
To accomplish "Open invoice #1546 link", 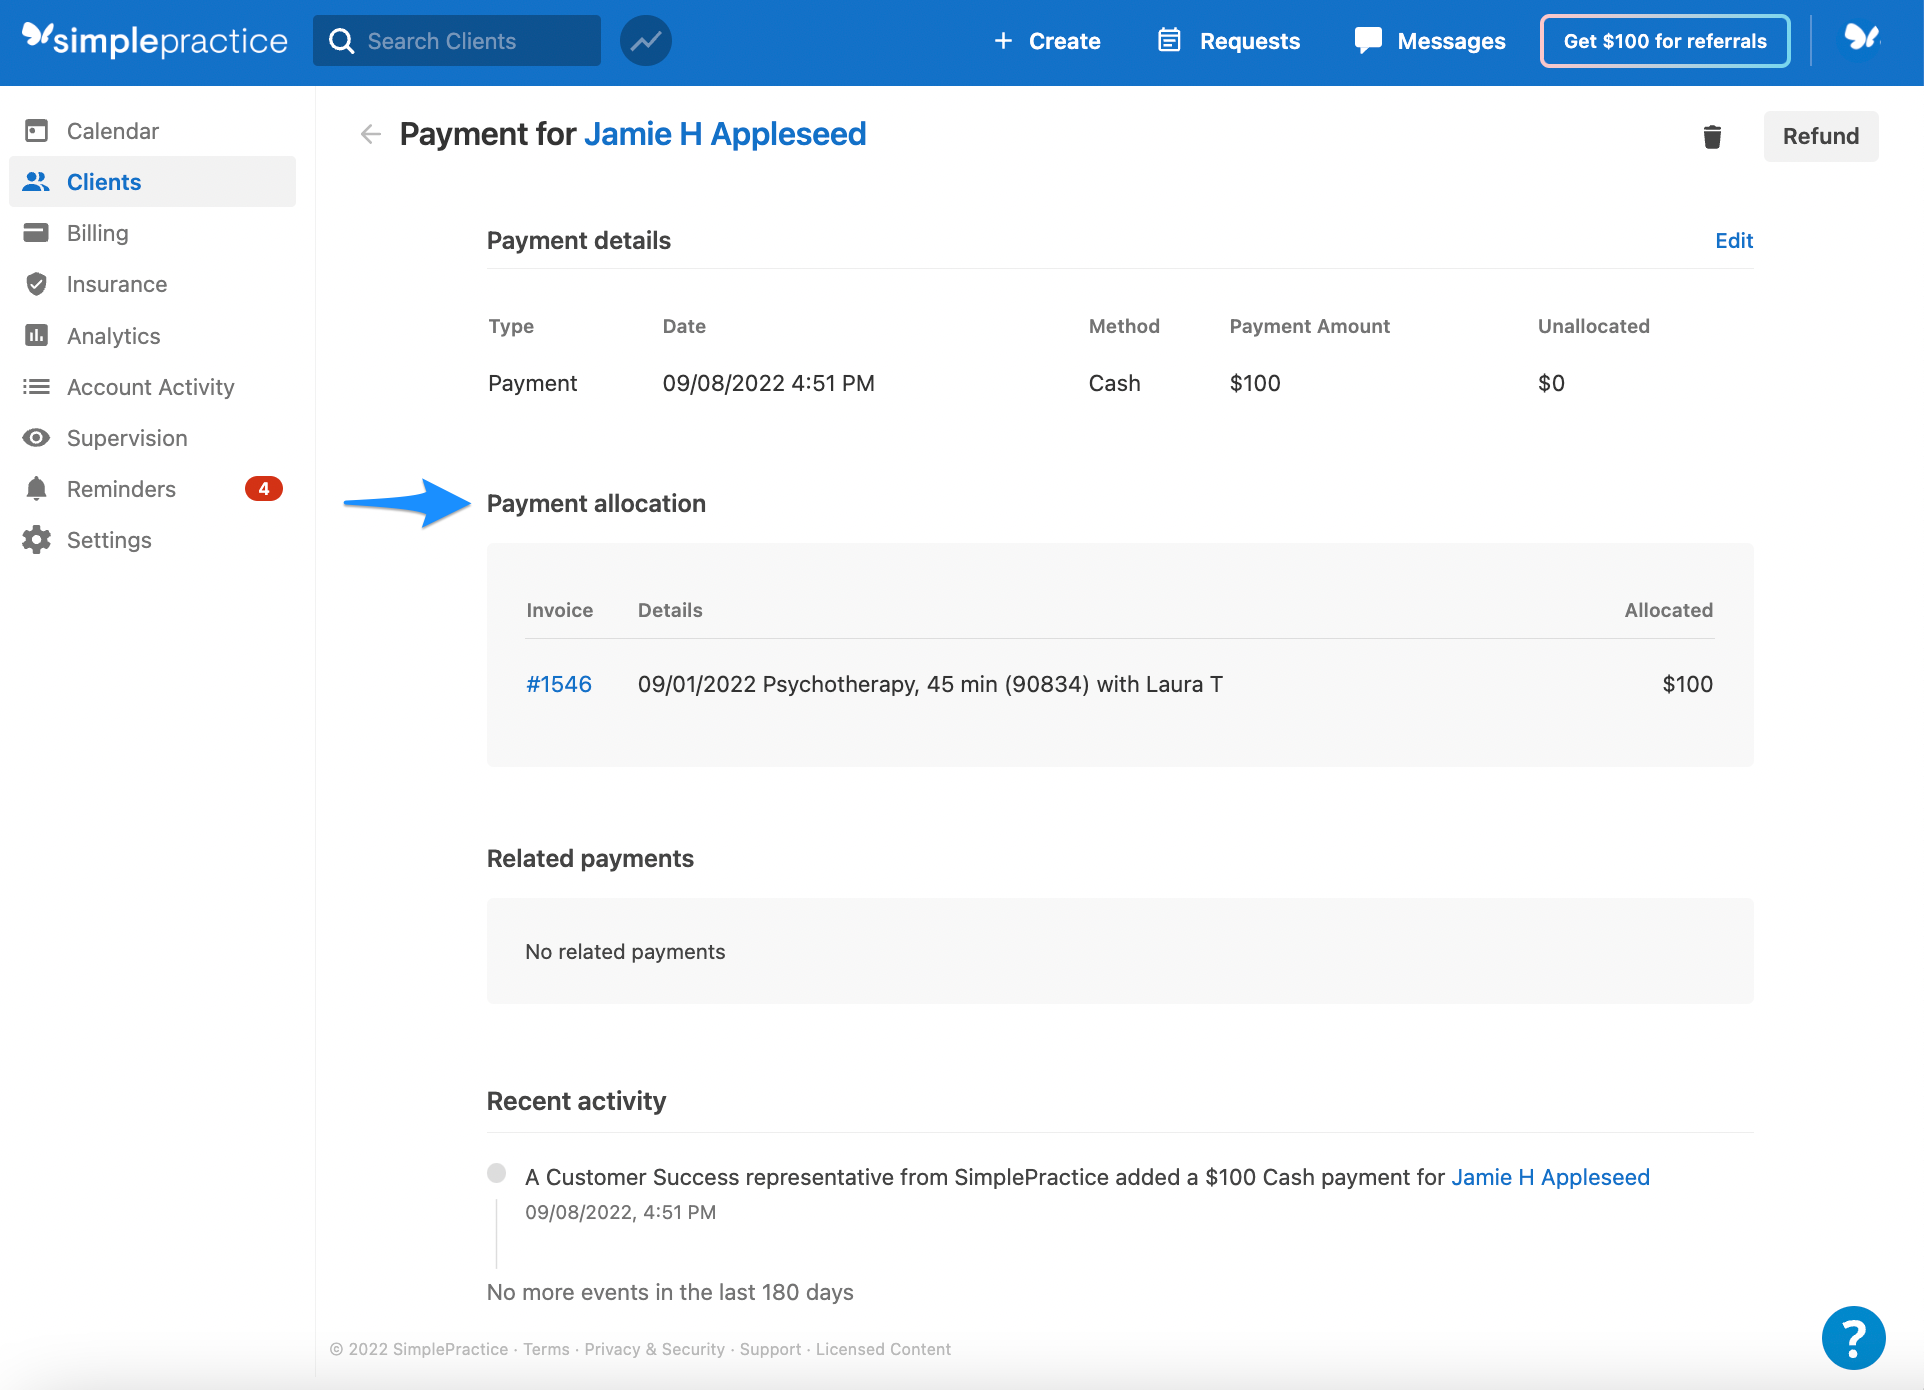I will [559, 684].
